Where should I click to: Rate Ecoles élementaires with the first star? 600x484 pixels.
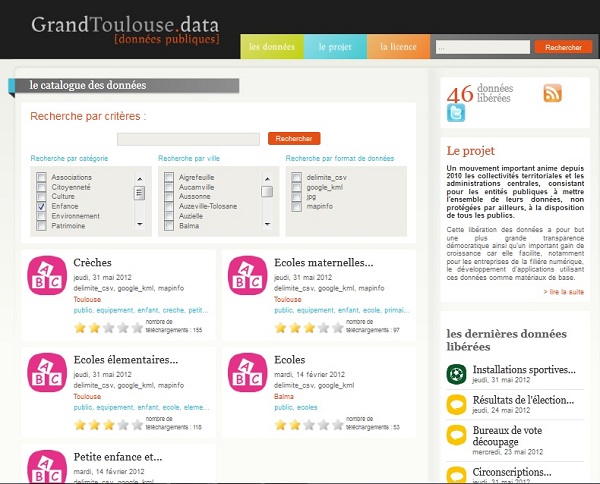(x=80, y=425)
